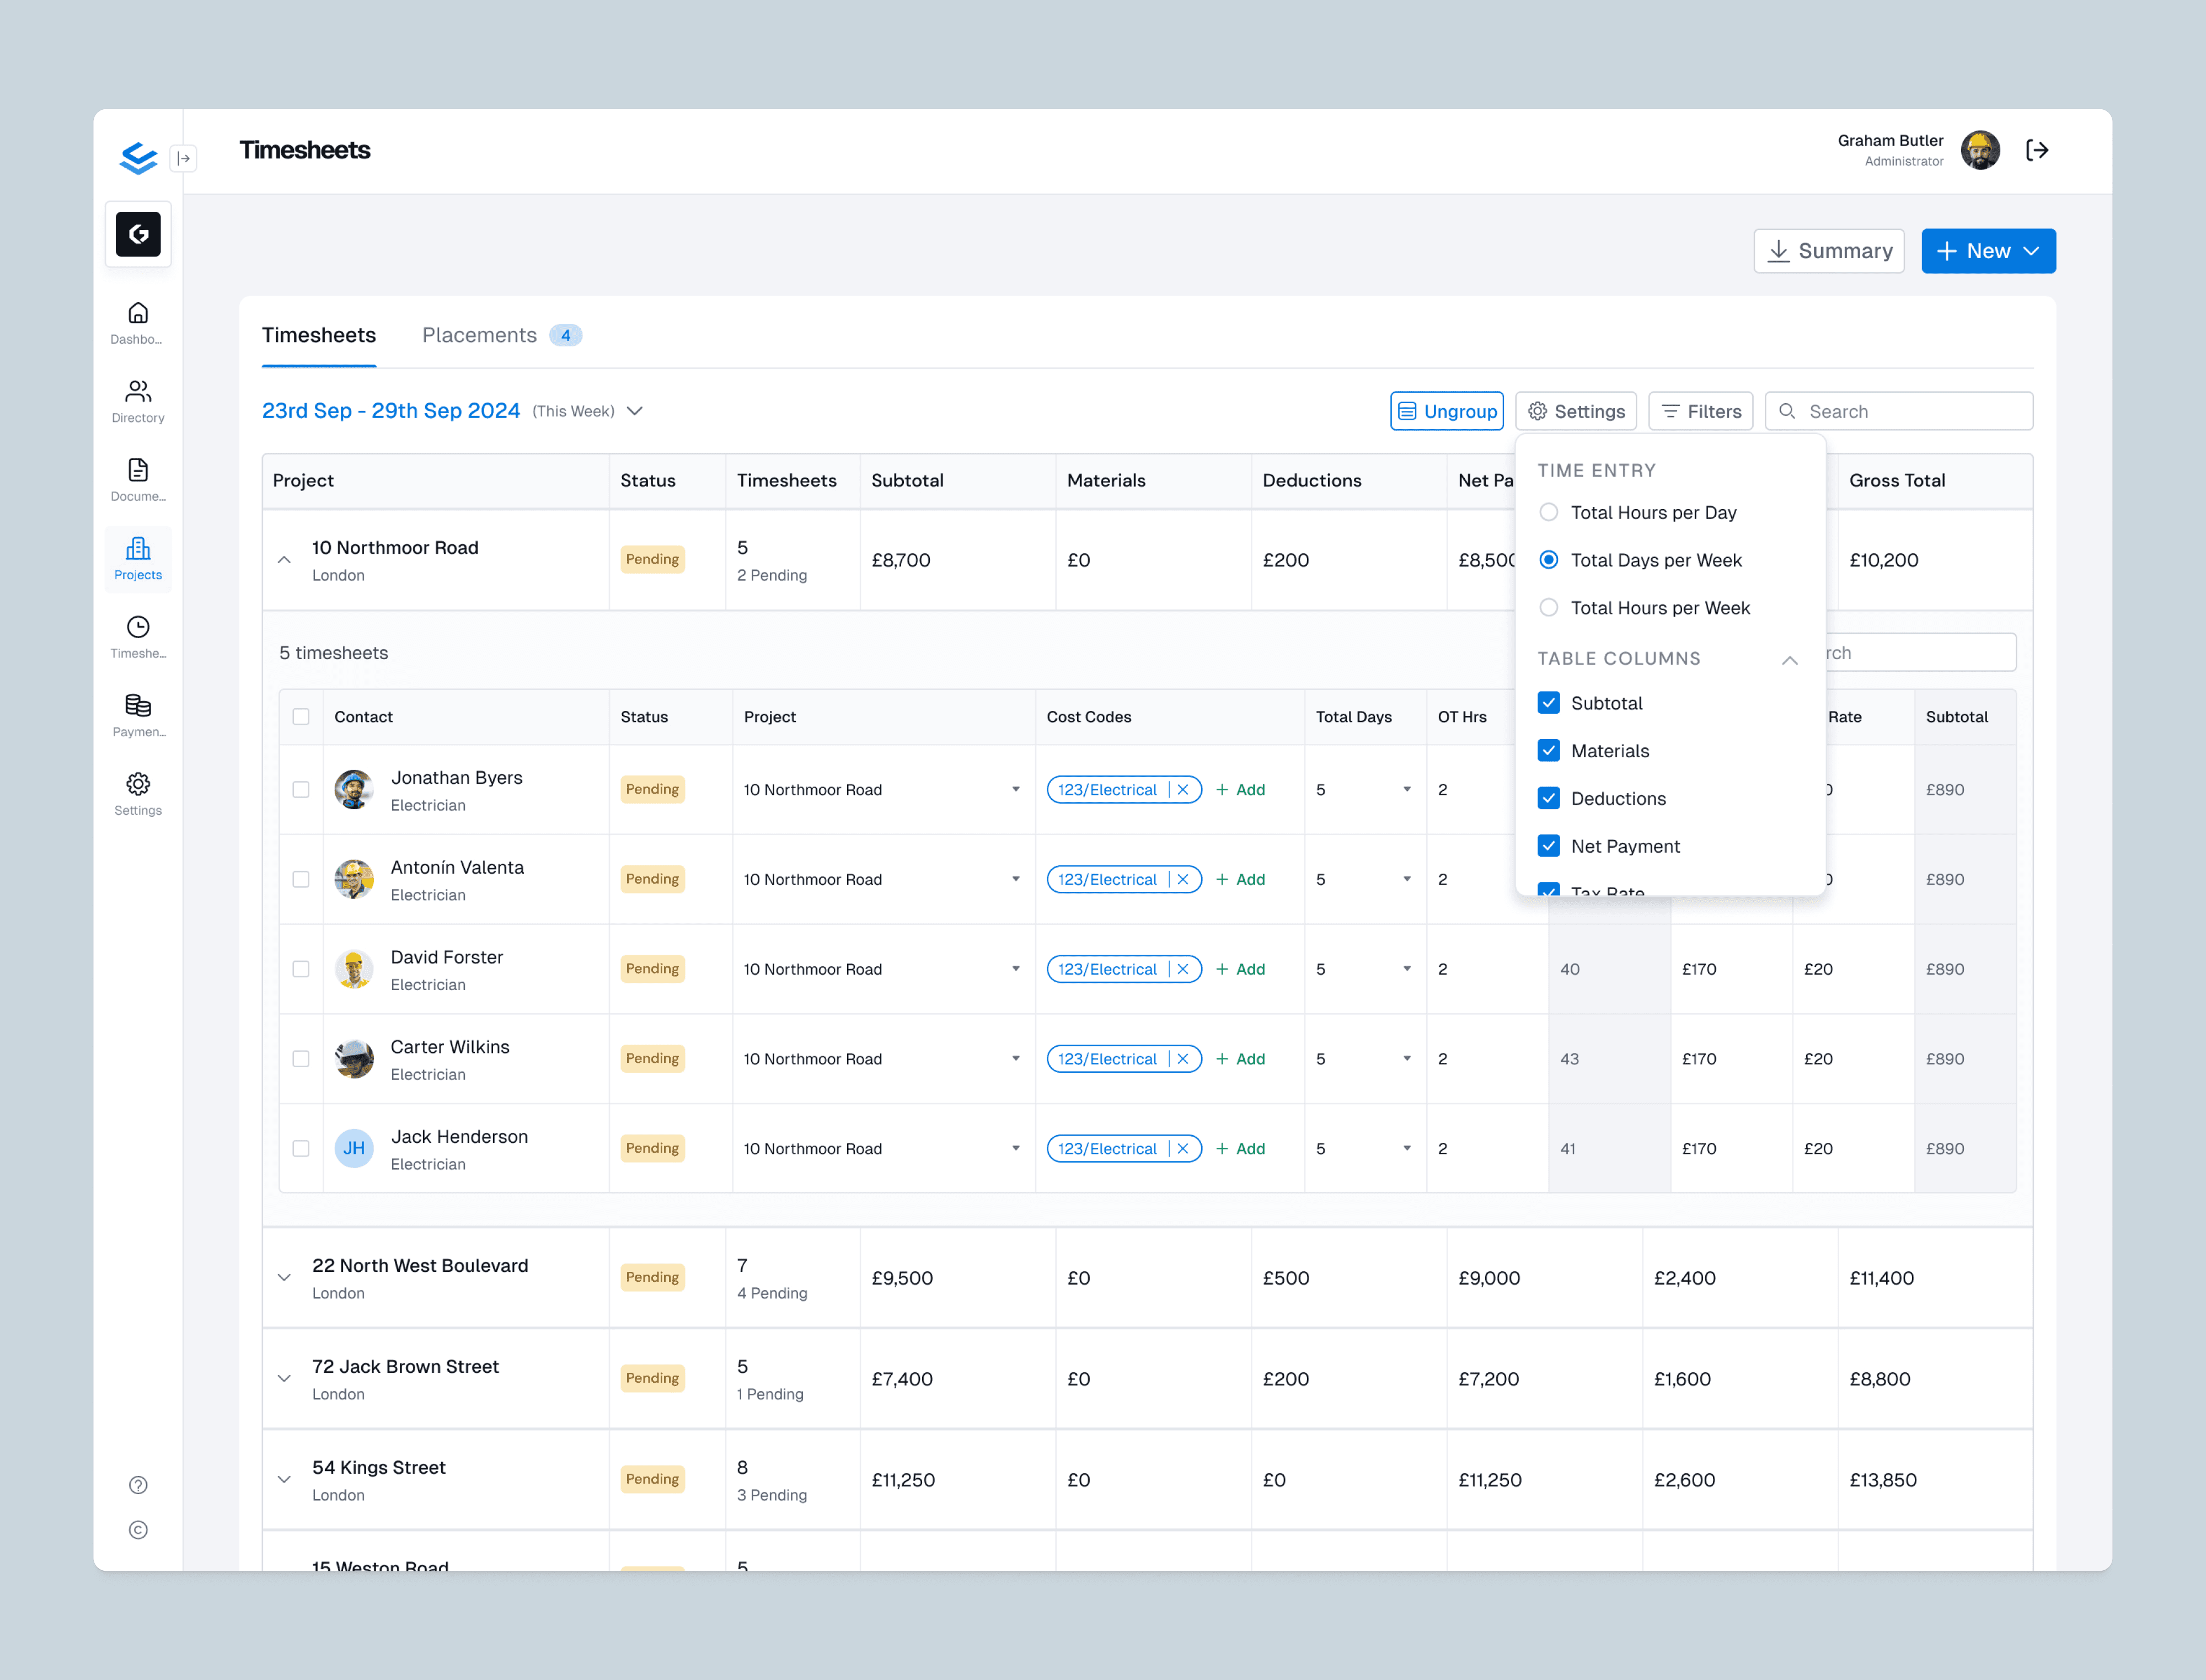This screenshot has width=2206, height=1680.
Task: Expand the 22 North West Boulevard row
Action: pyautogui.click(x=284, y=1278)
